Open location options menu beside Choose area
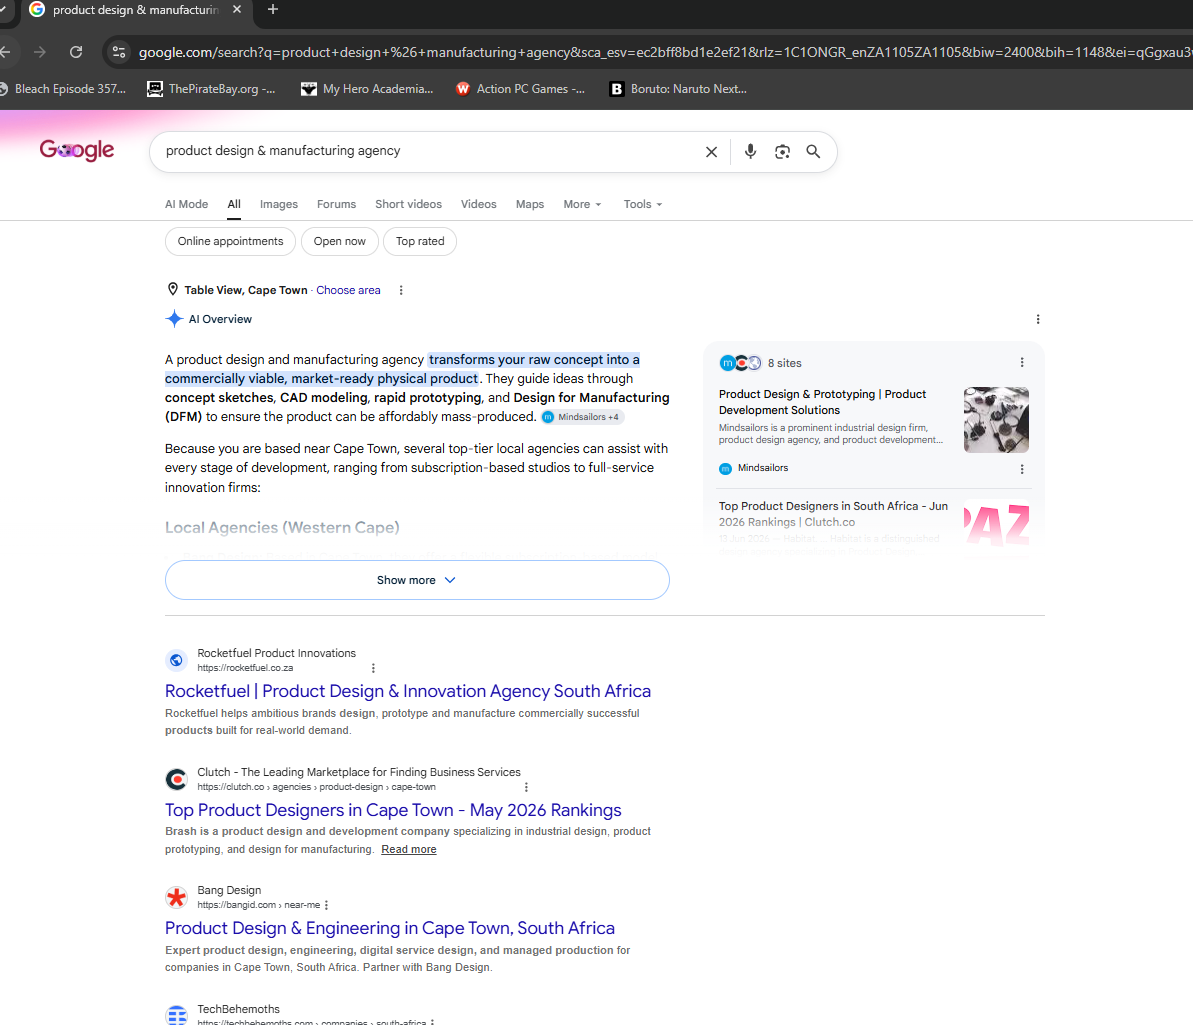 (401, 290)
